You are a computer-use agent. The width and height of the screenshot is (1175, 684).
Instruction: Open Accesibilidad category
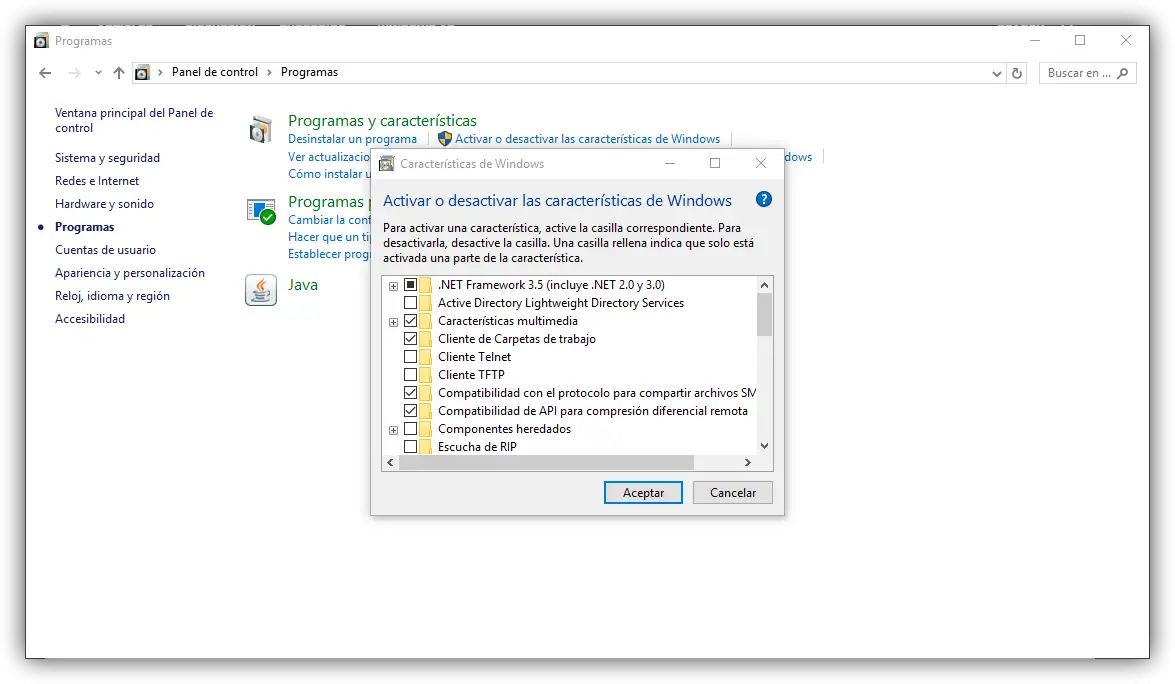[90, 319]
